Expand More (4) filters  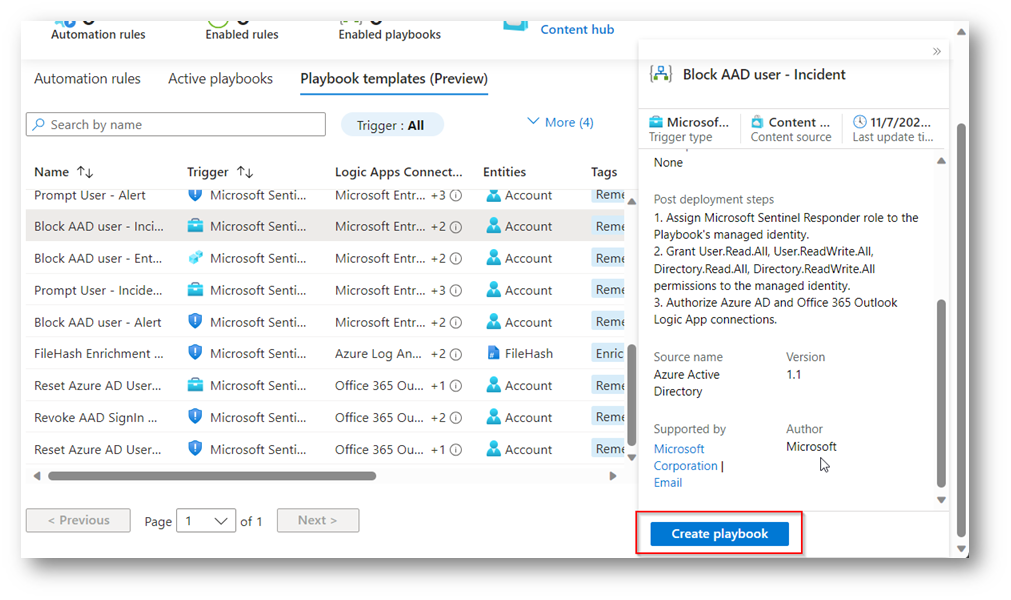point(560,122)
